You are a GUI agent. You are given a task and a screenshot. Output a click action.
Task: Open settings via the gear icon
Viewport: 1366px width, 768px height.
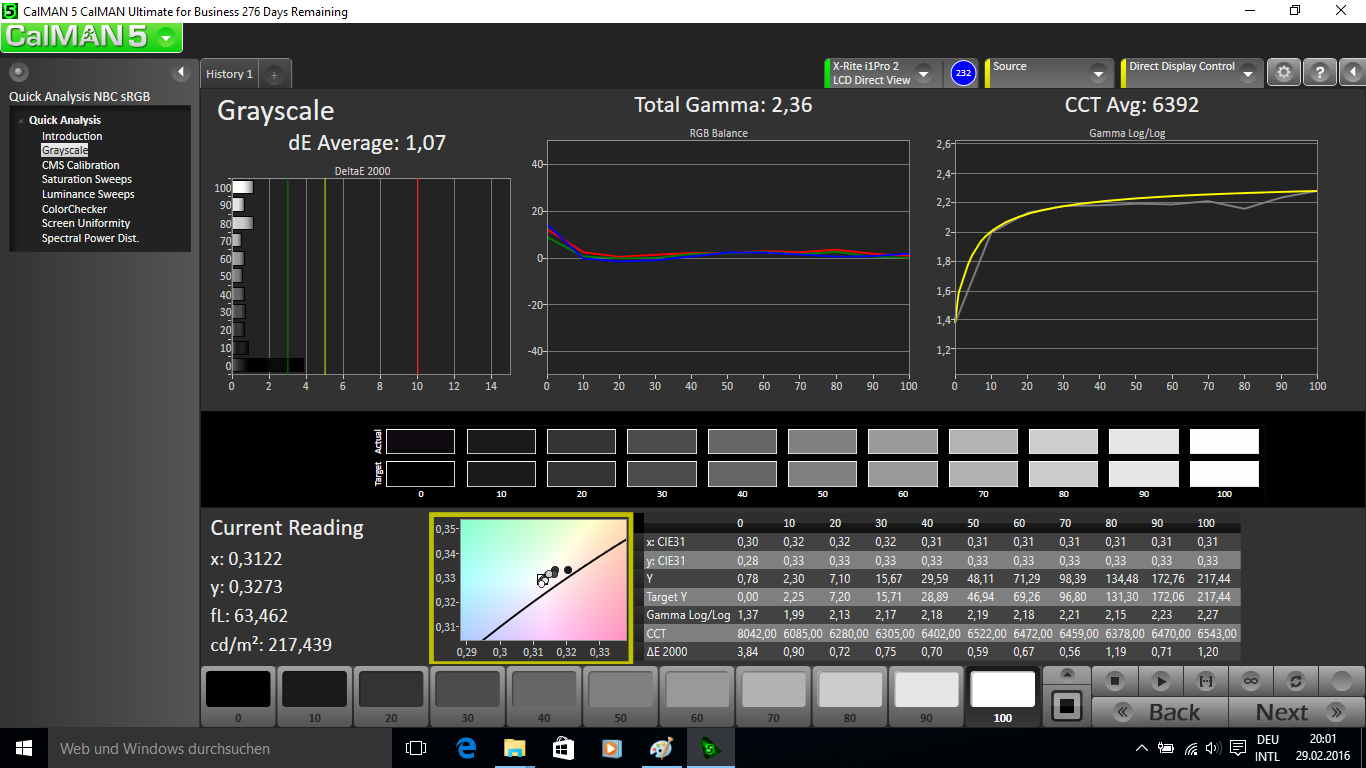click(x=1284, y=73)
